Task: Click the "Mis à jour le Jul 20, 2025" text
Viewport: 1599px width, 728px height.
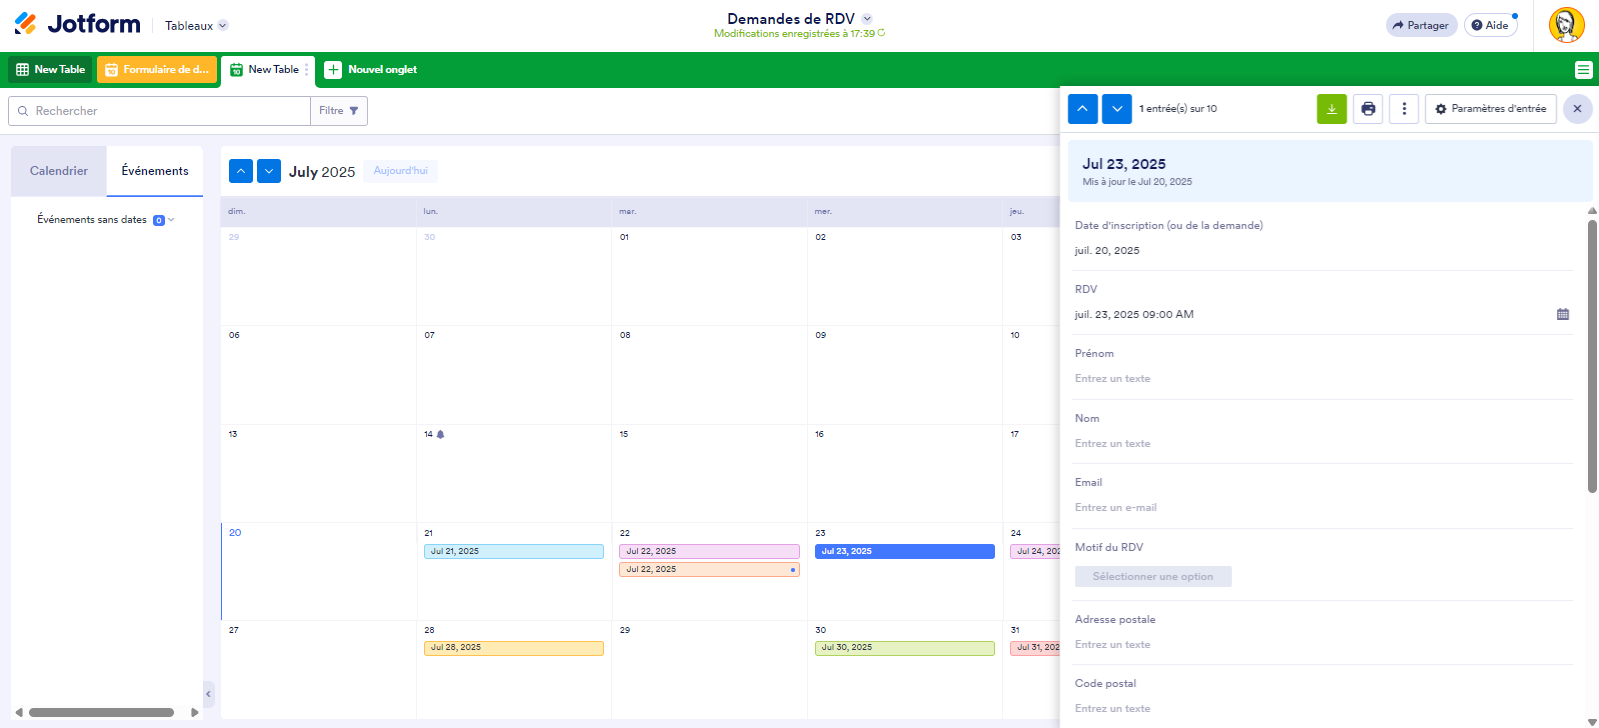Action: (1137, 182)
